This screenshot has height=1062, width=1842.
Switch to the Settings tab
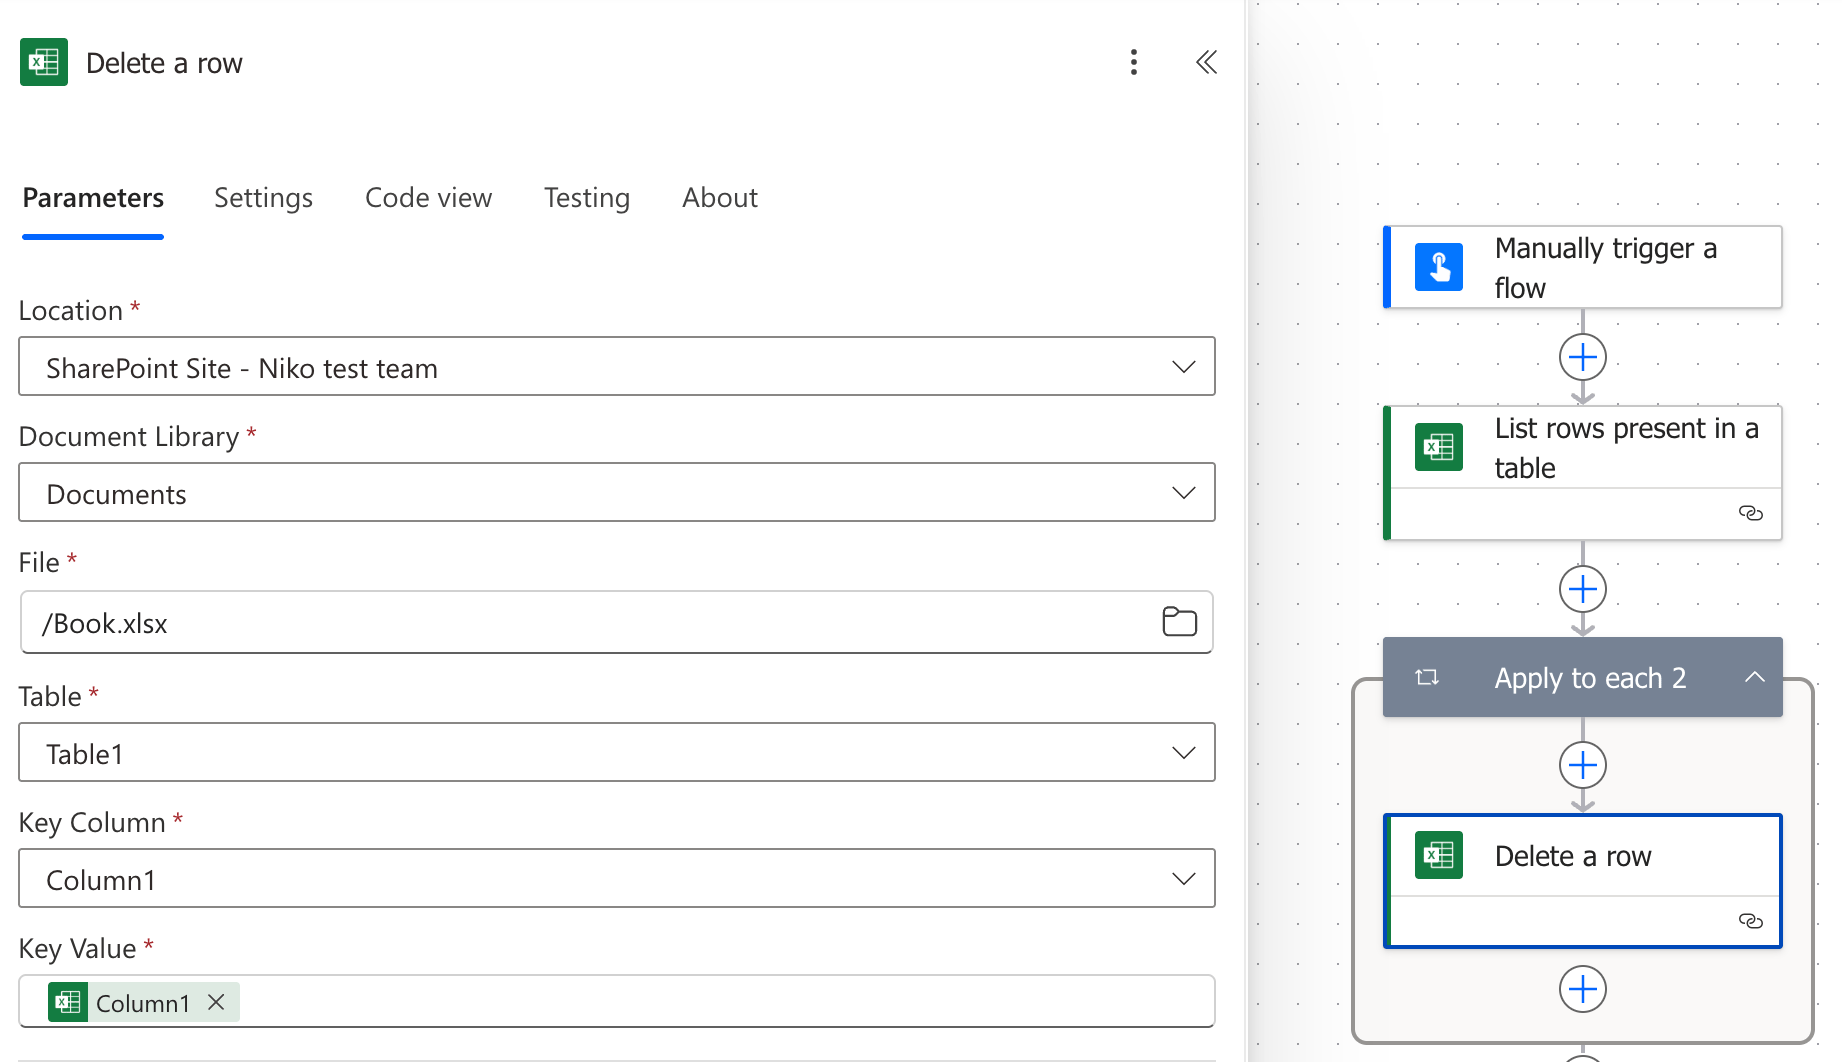(263, 198)
